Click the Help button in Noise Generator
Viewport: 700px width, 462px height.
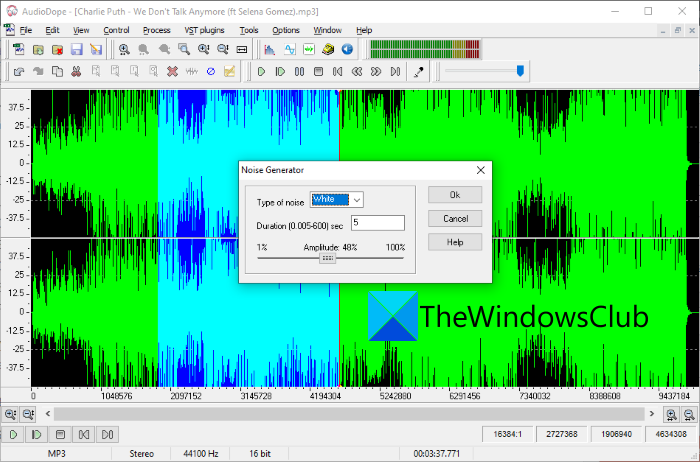[455, 242]
